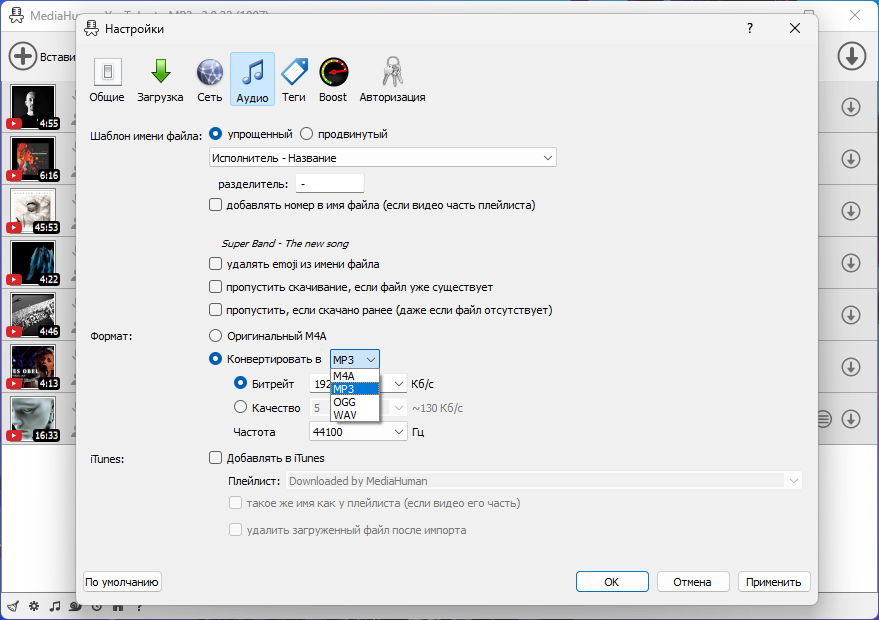The image size is (879, 620).
Task: Click the music note icon in status bar
Action: [55, 607]
